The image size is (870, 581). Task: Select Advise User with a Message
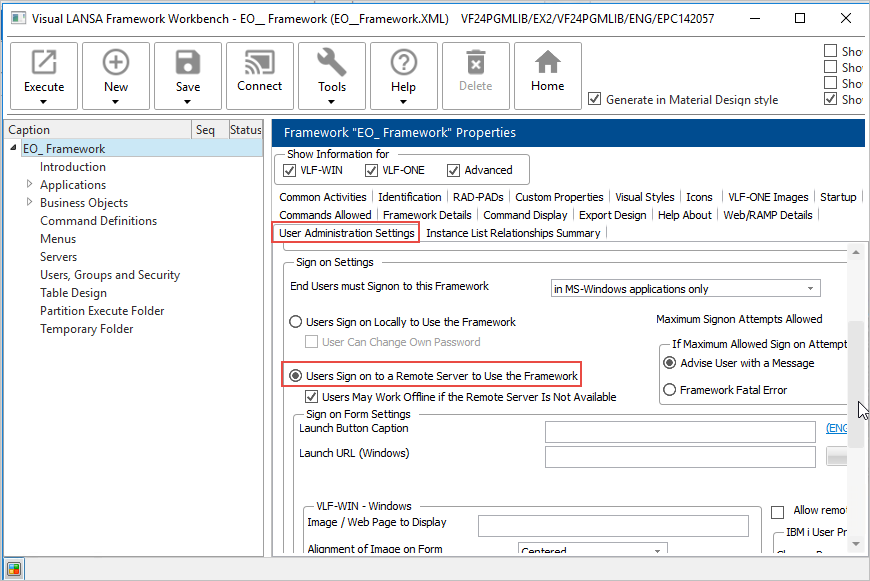(670, 363)
